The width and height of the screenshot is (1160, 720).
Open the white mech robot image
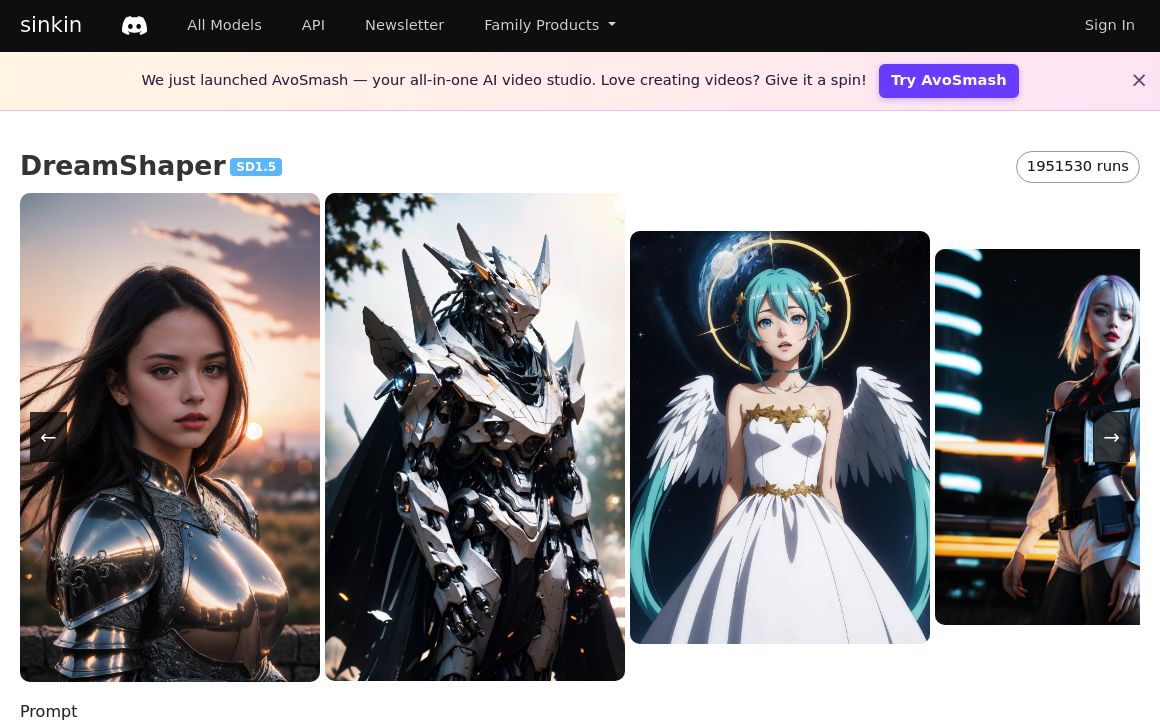coord(475,437)
